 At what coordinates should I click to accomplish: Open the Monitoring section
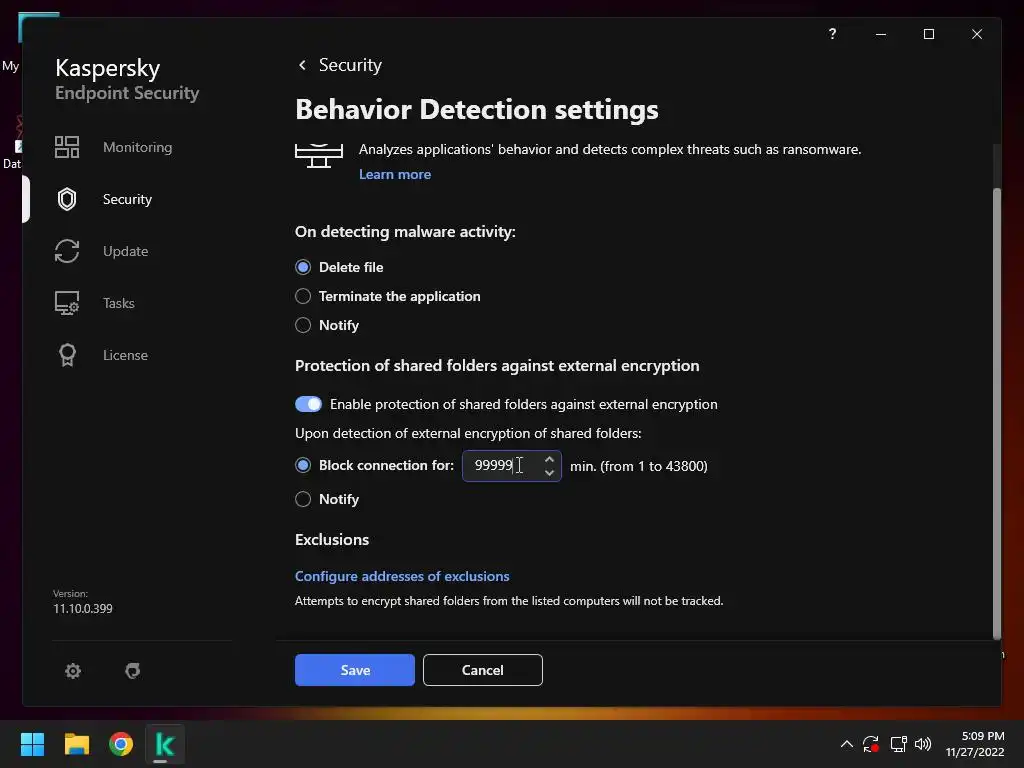click(137, 147)
